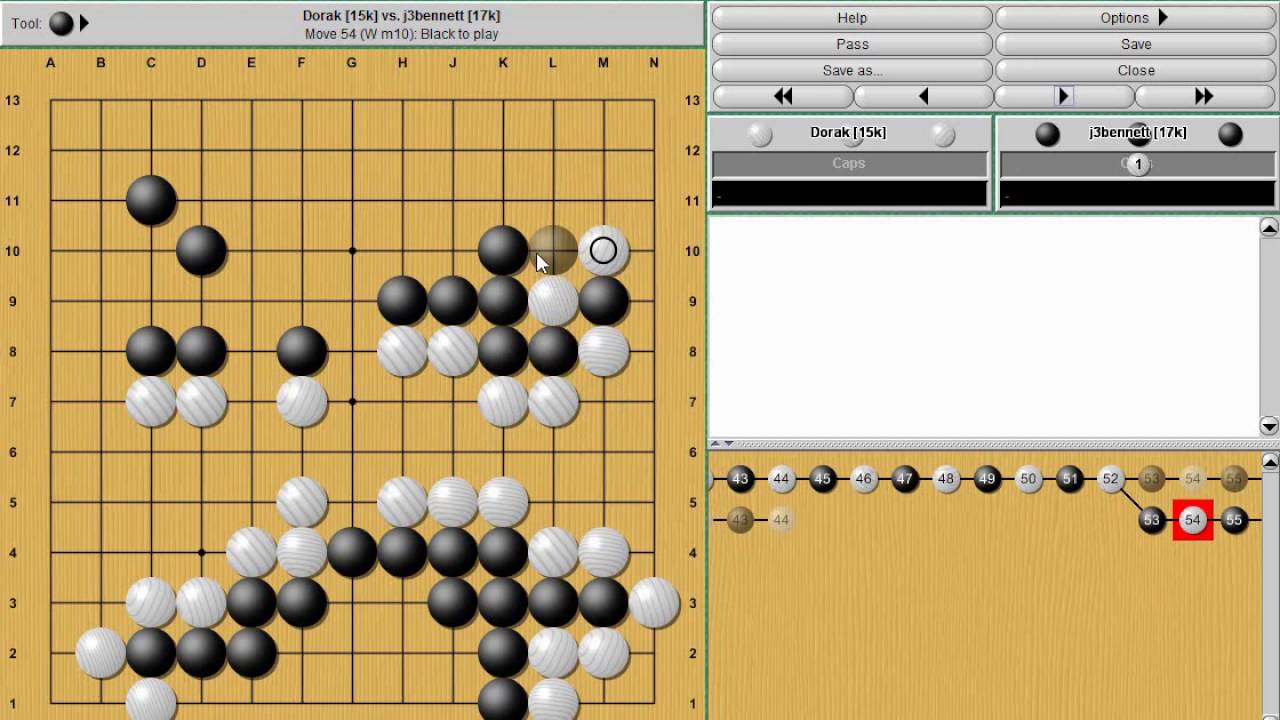Jump to game start with double-left arrows
Screen dimensions: 1280x720
(783, 96)
